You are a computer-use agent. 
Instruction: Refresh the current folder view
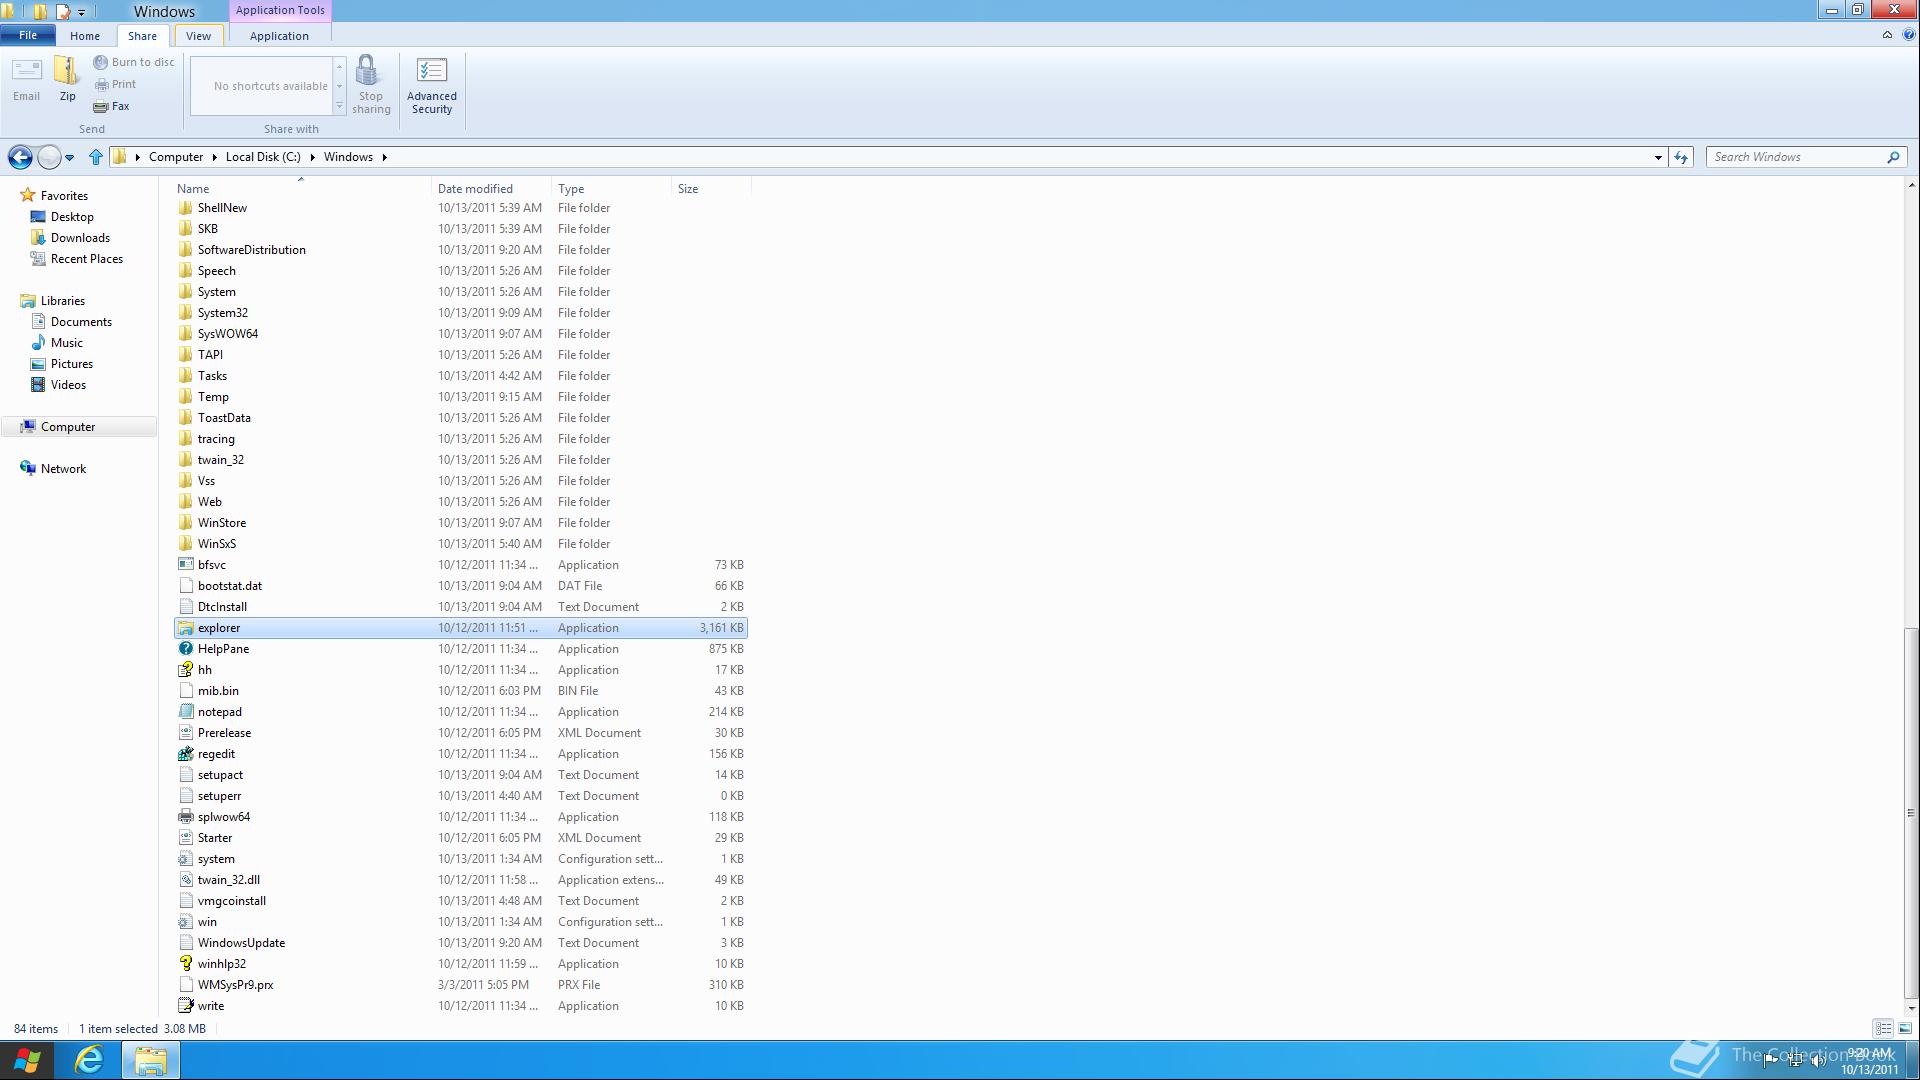1681,157
